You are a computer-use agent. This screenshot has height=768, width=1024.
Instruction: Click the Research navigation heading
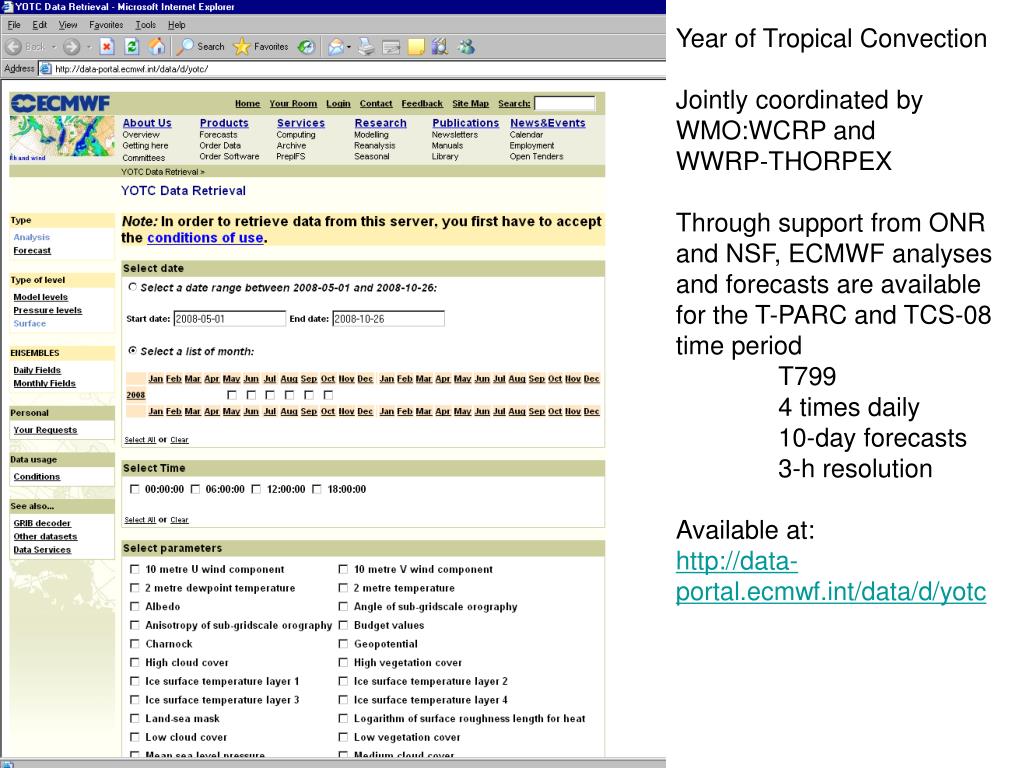(380, 123)
